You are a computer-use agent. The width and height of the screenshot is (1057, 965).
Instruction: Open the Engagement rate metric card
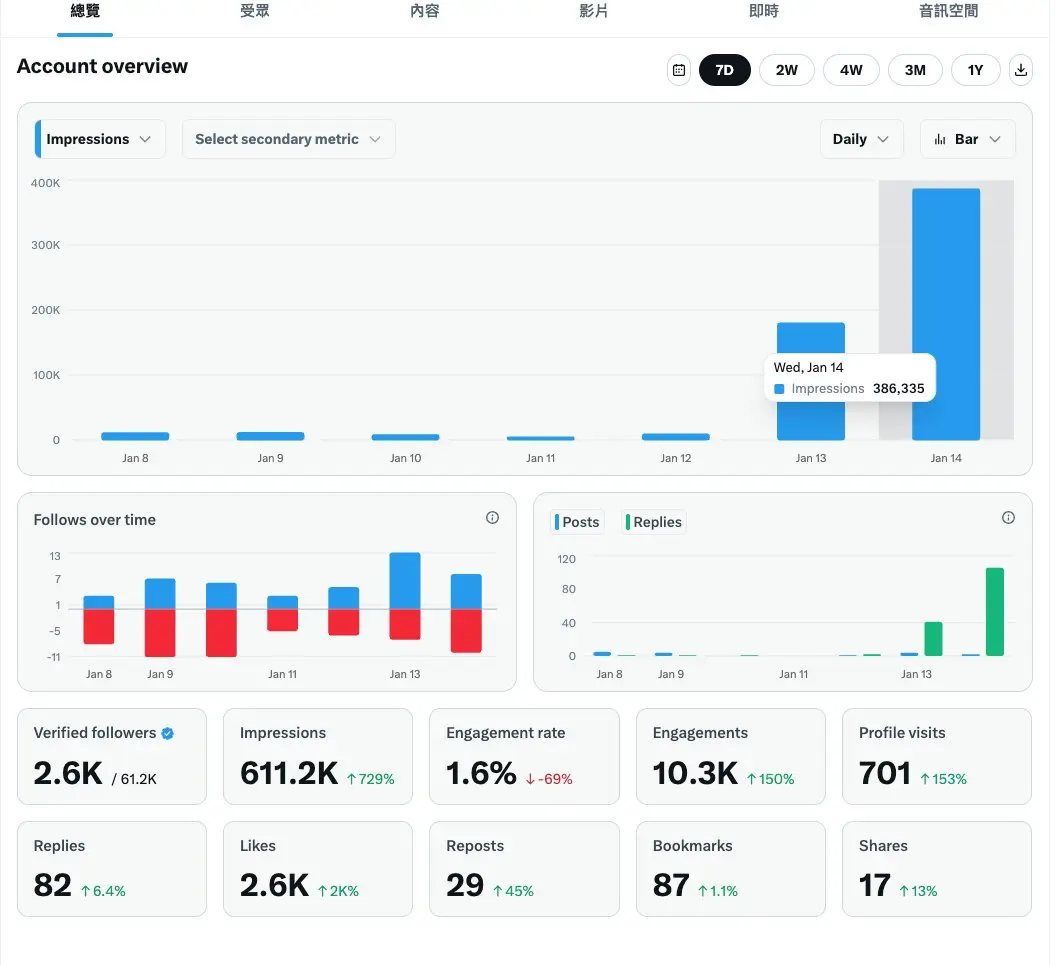click(524, 756)
